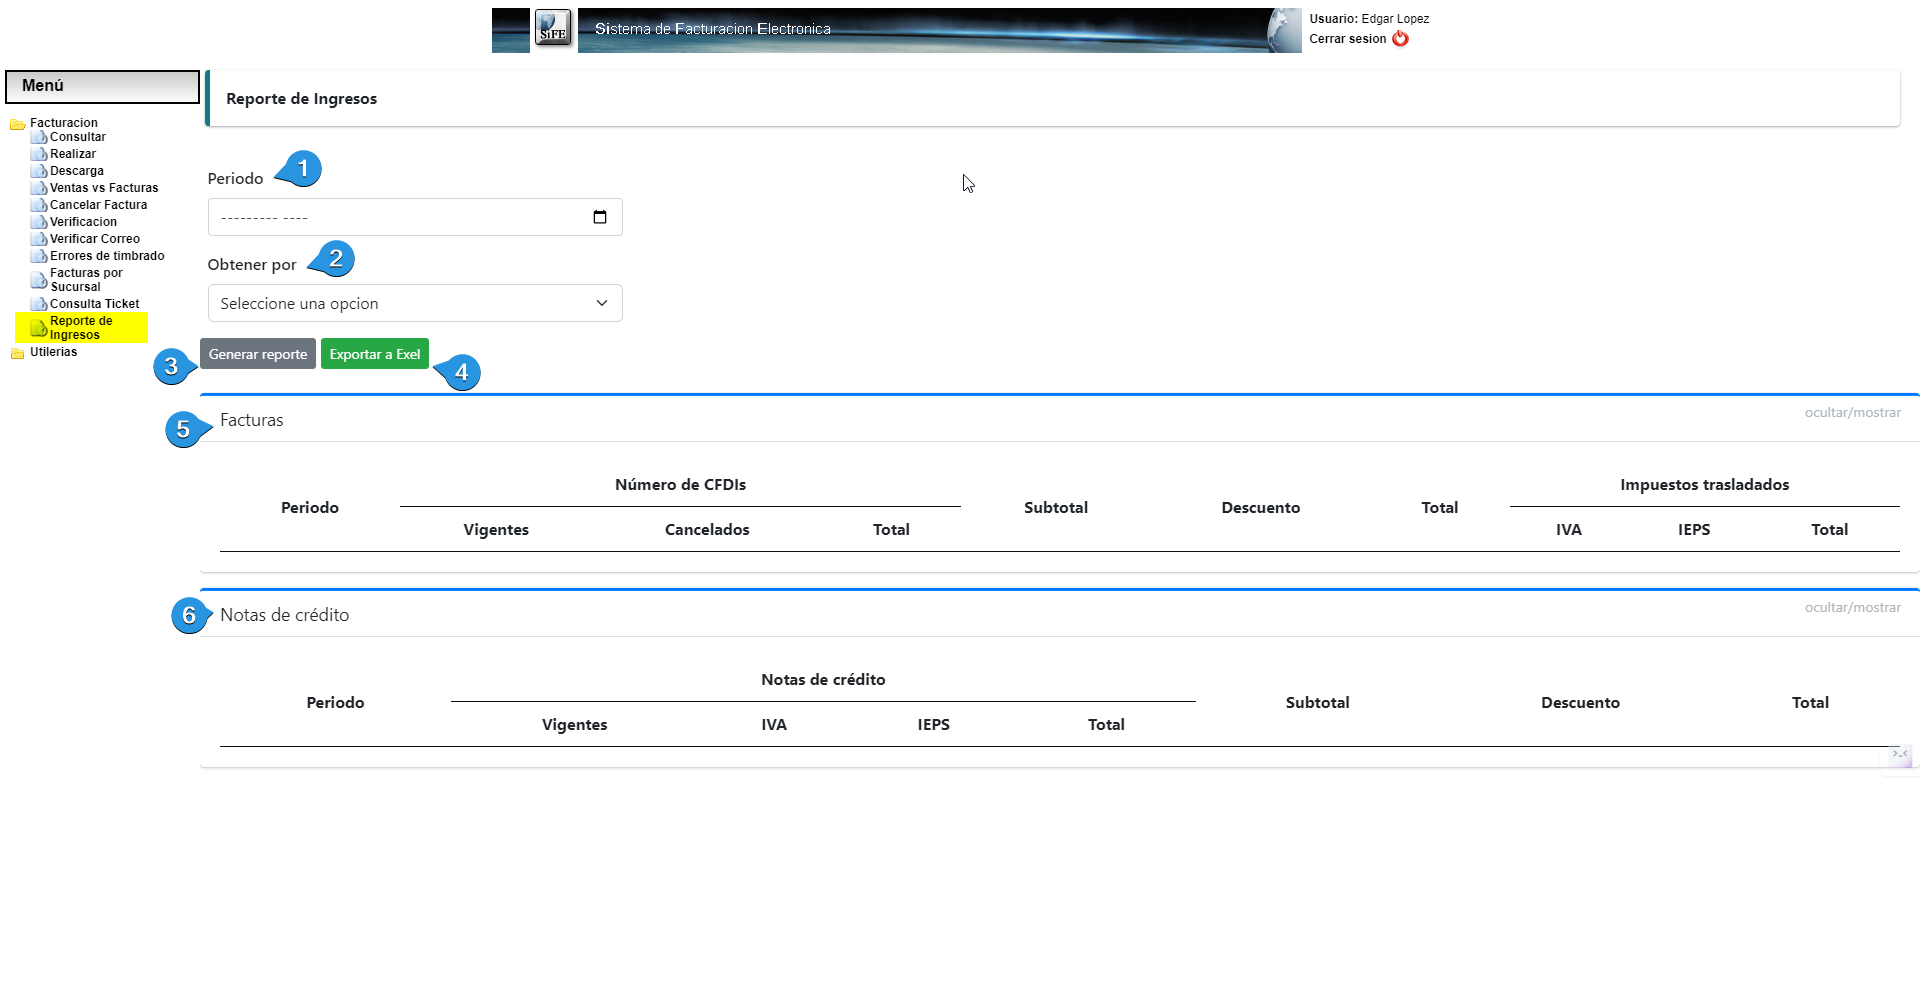Click inside the Periodo date field
The height and width of the screenshot is (991, 1920).
coord(400,217)
